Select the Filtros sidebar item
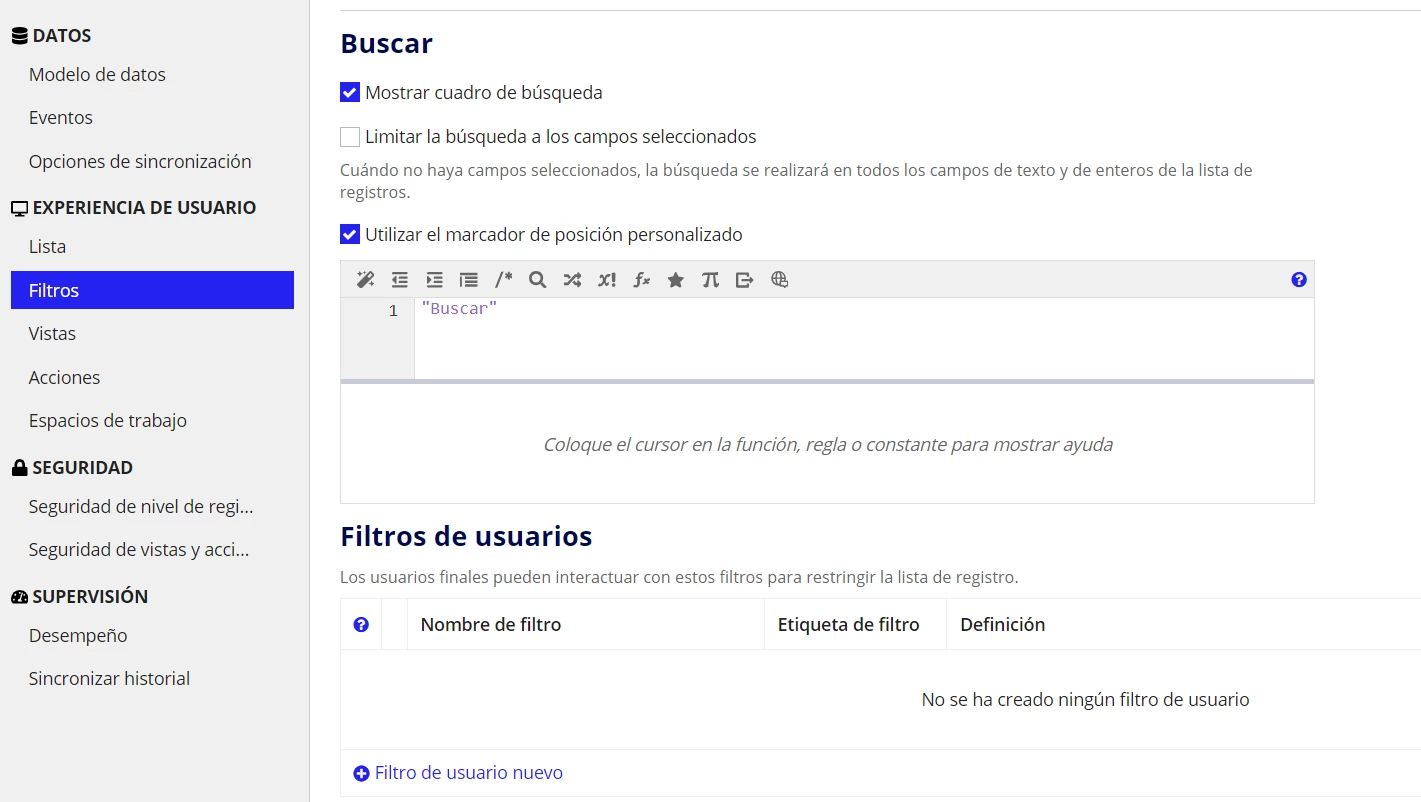The width and height of the screenshot is (1421, 802). 152,290
